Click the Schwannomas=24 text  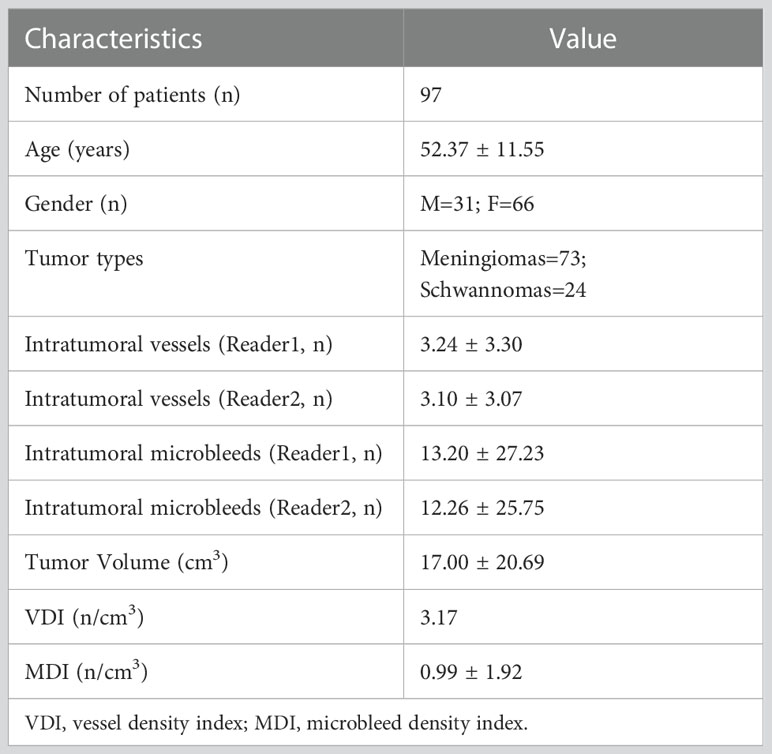point(503,290)
